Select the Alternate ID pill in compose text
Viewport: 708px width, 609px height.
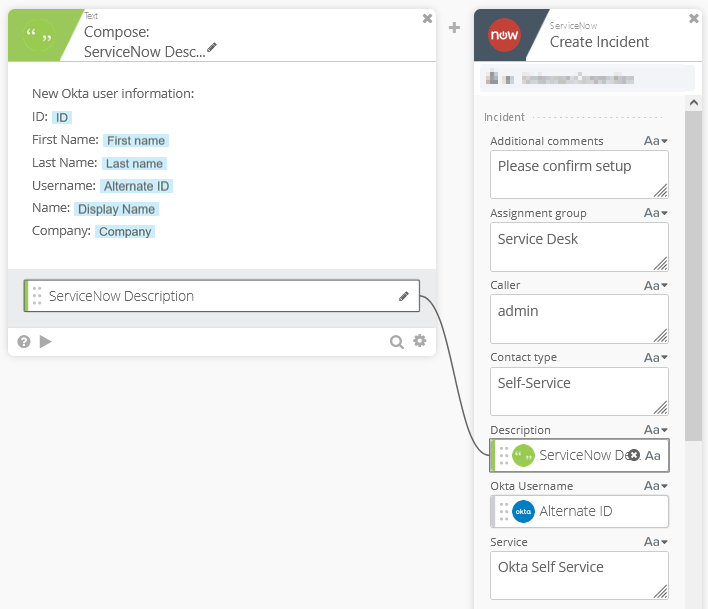click(136, 186)
